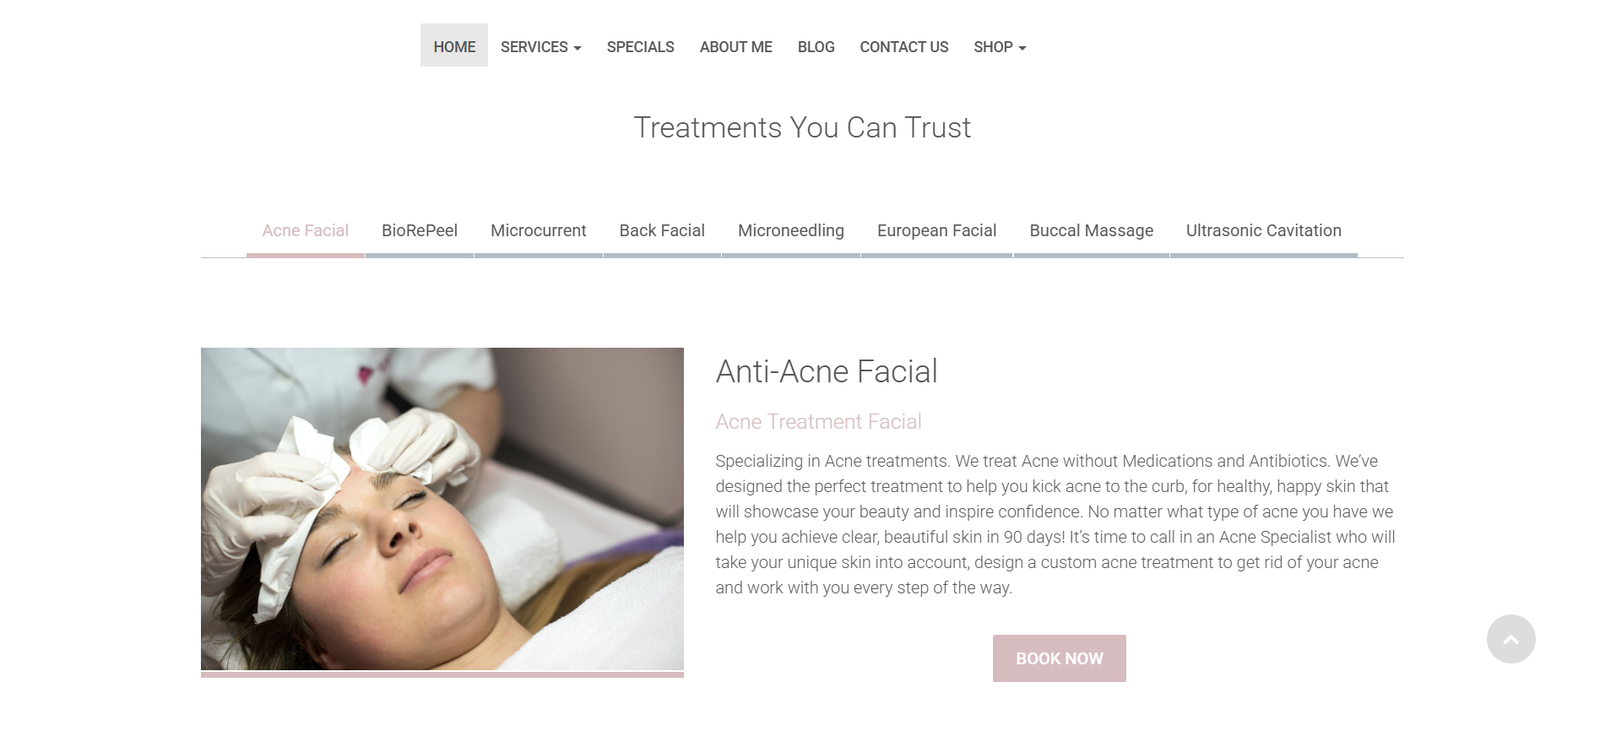Image resolution: width=1600 pixels, height=730 pixels.
Task: Show the Microcurrent treatment tab
Action: [x=538, y=231]
